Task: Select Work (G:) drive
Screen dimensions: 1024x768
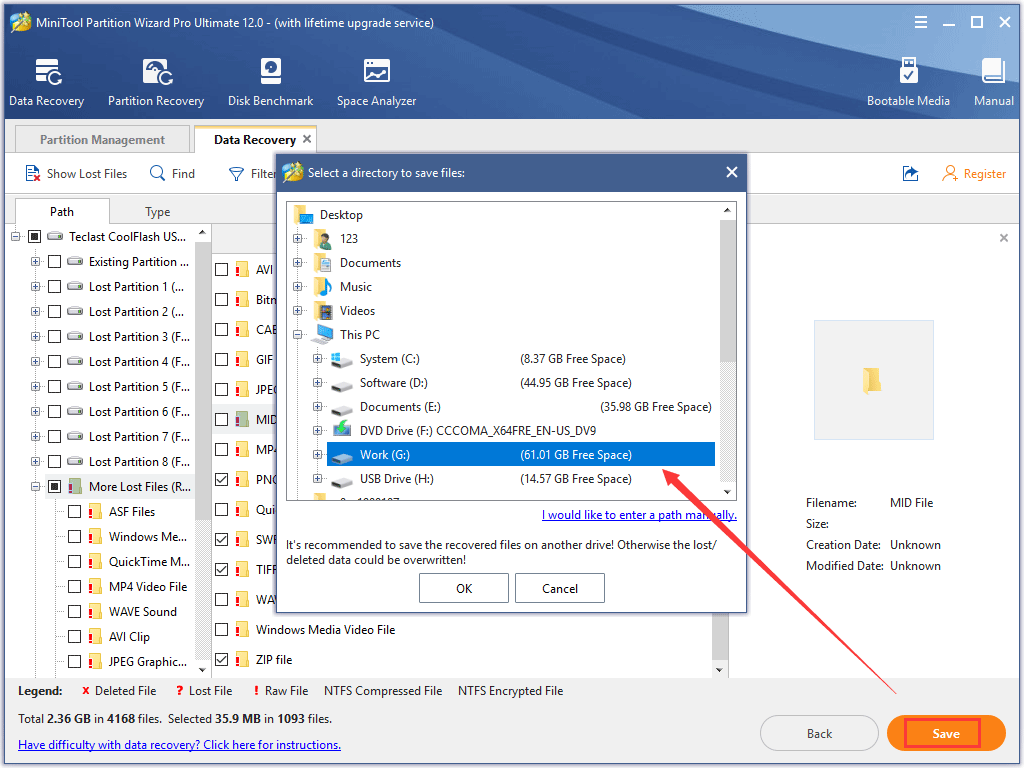Action: point(520,455)
